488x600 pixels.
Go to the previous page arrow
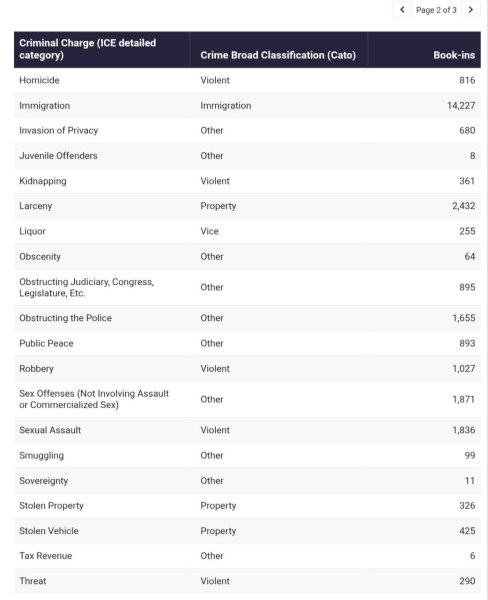coord(402,10)
